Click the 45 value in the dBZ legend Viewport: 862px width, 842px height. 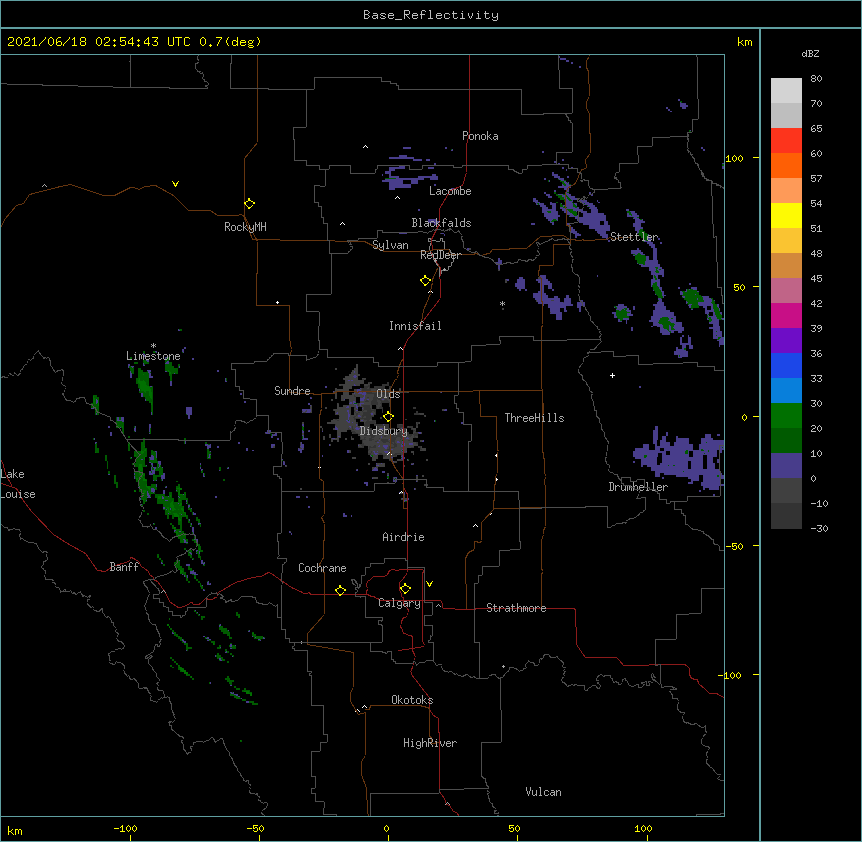[816, 278]
